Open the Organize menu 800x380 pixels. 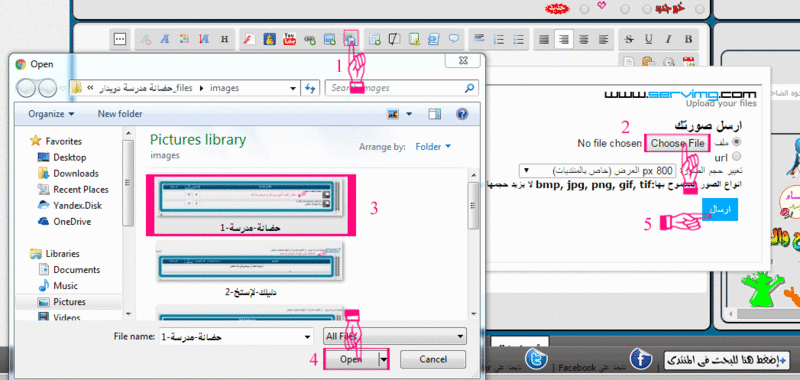51,114
